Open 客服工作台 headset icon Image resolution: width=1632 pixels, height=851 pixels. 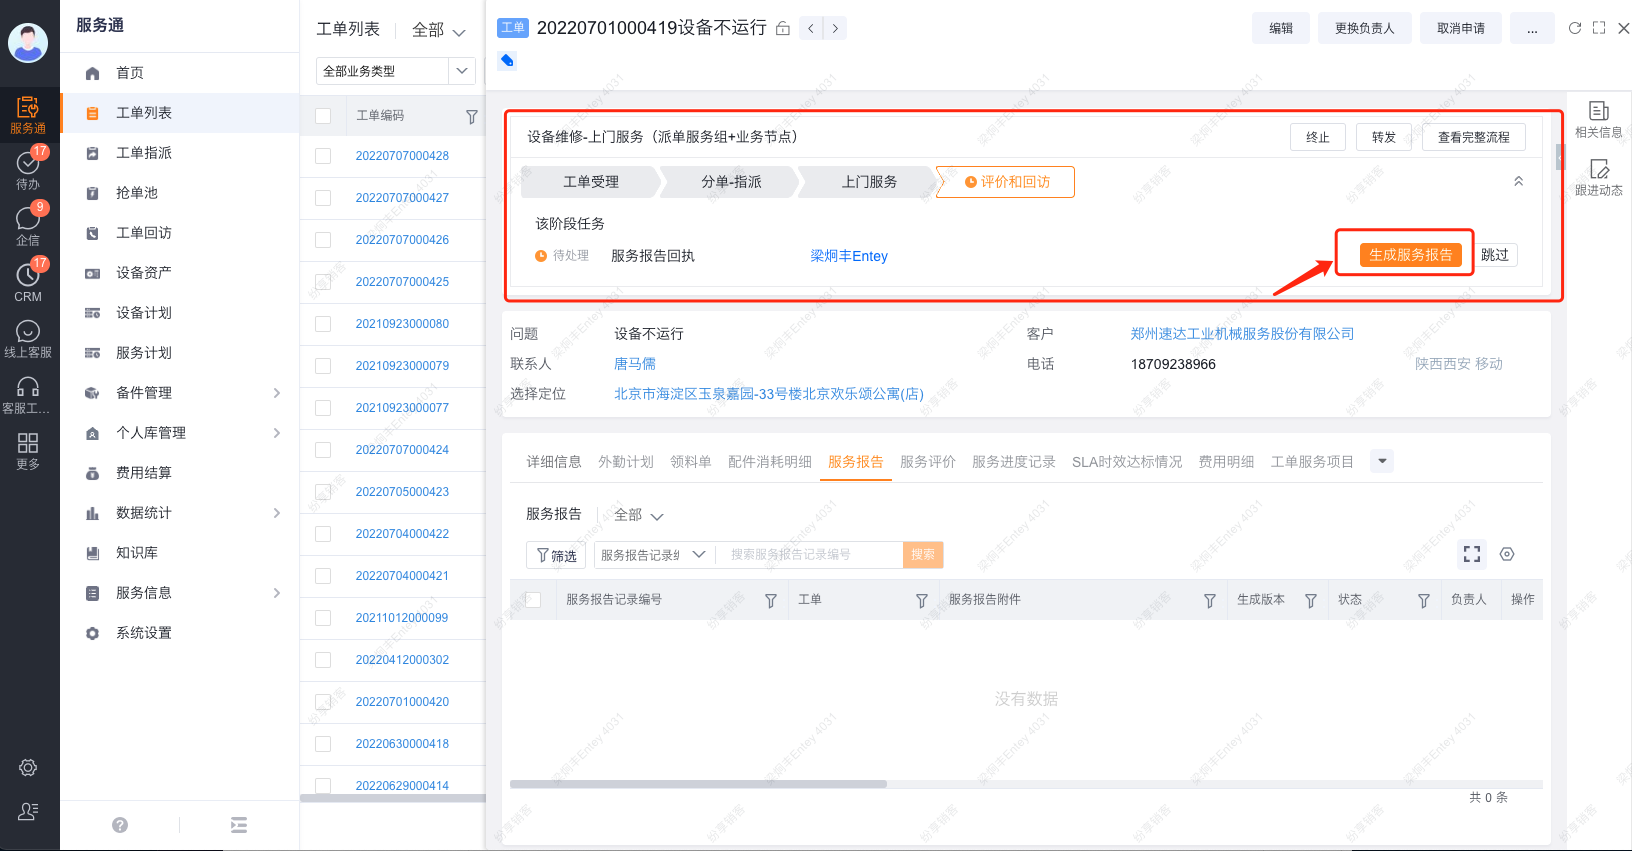coord(28,394)
